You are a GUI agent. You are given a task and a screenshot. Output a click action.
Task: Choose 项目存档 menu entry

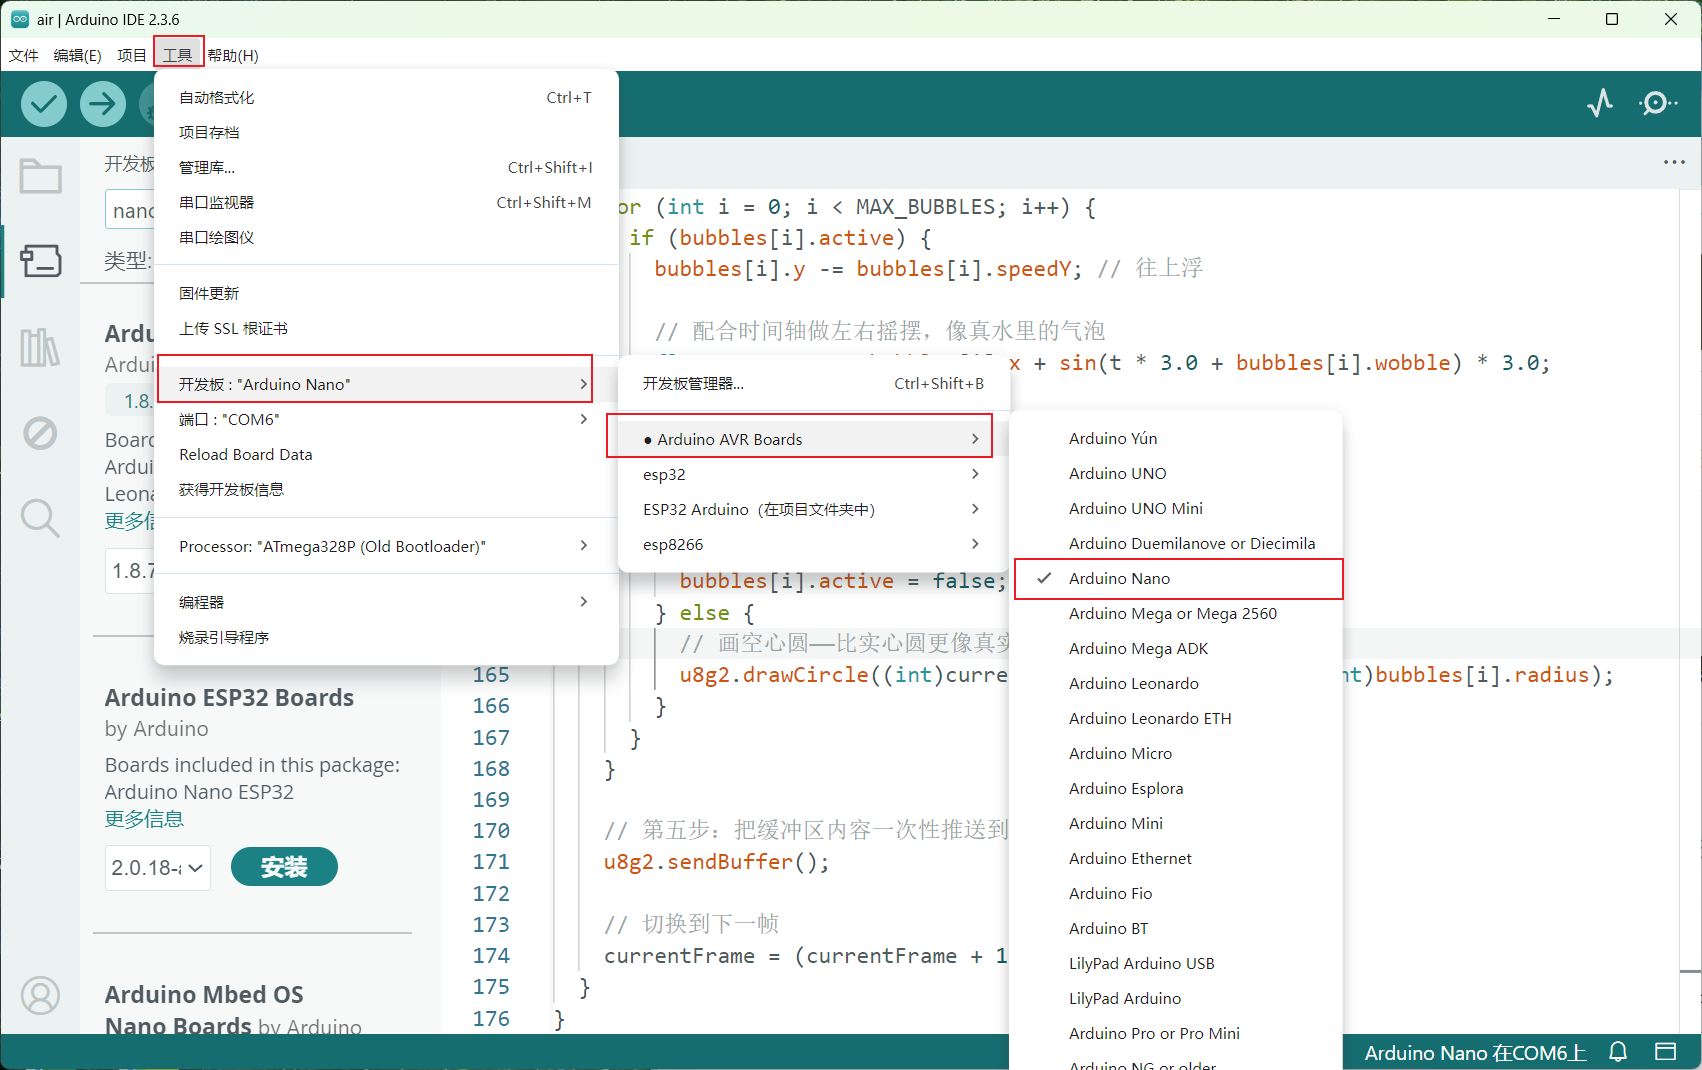(x=385, y=132)
